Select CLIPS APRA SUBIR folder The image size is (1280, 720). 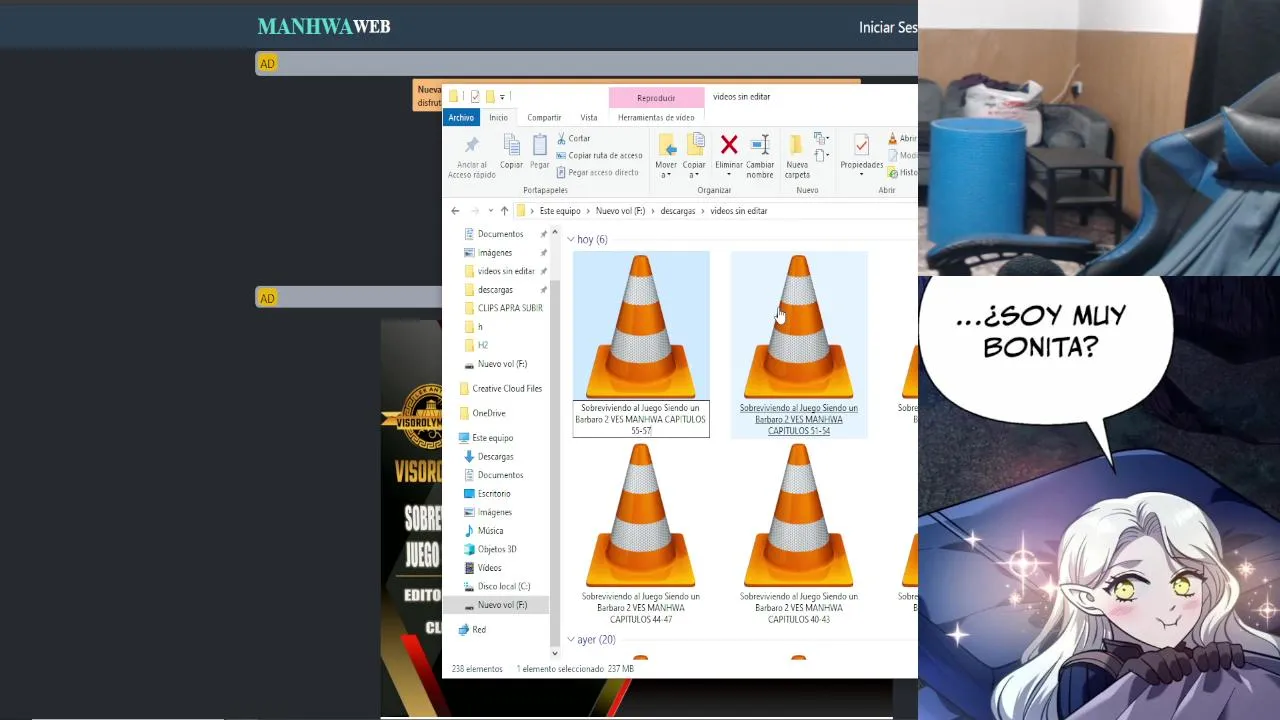[x=510, y=308]
